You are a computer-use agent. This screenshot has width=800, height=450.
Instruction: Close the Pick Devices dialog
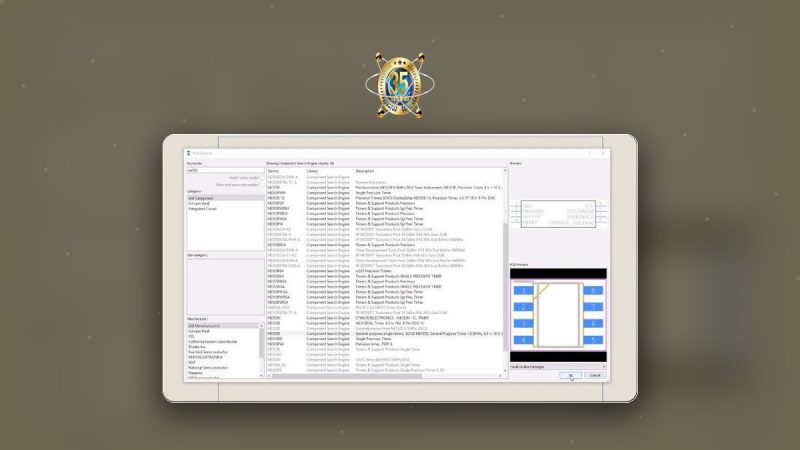(x=603, y=153)
